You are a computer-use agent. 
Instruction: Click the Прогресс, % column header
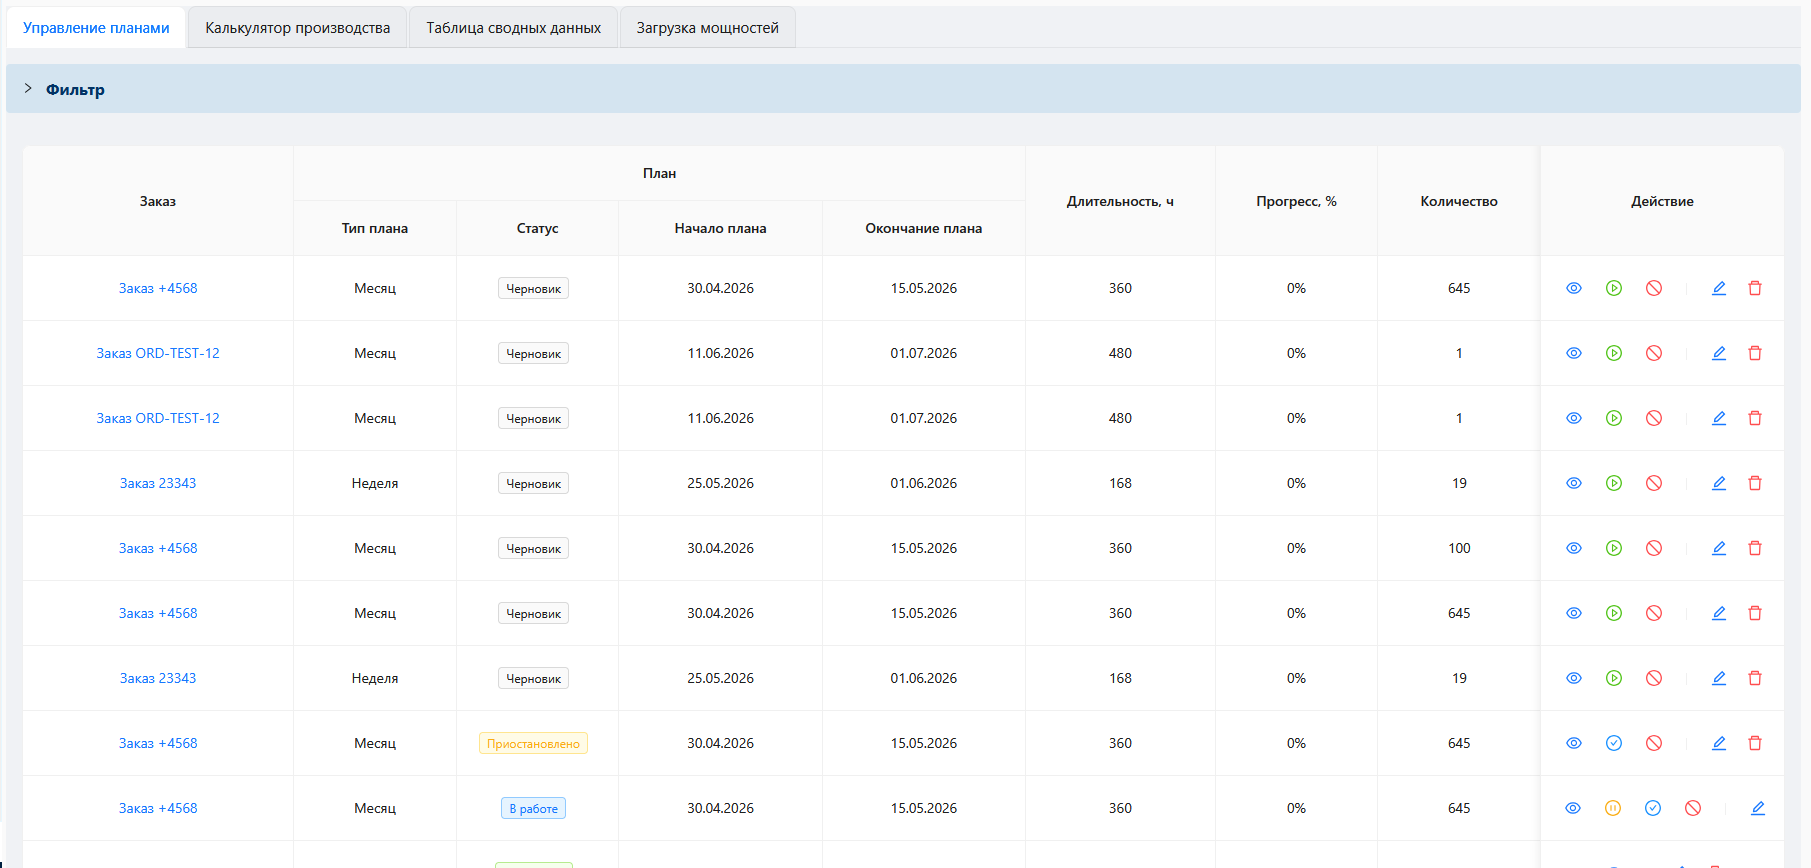click(x=1296, y=201)
